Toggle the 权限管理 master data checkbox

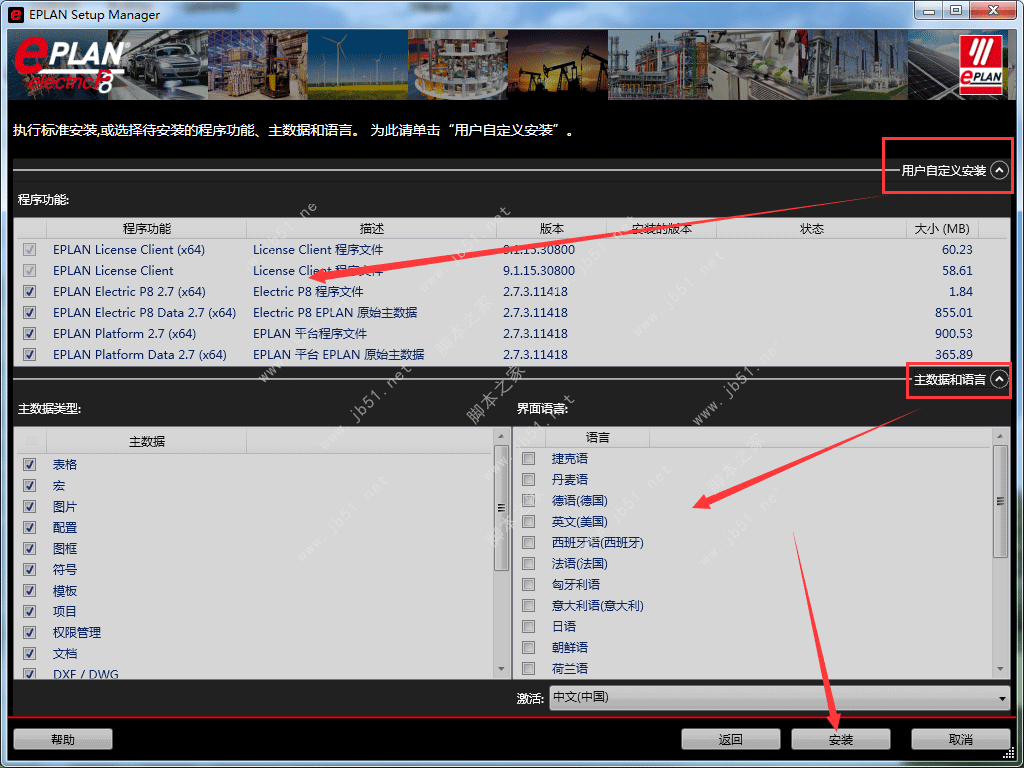coord(29,632)
